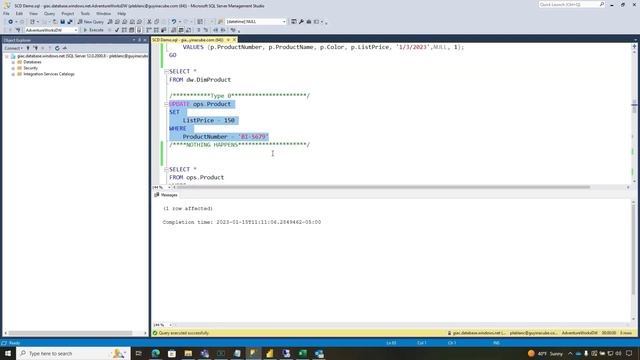Close the SCD Demo.sql tab

(x=234, y=40)
